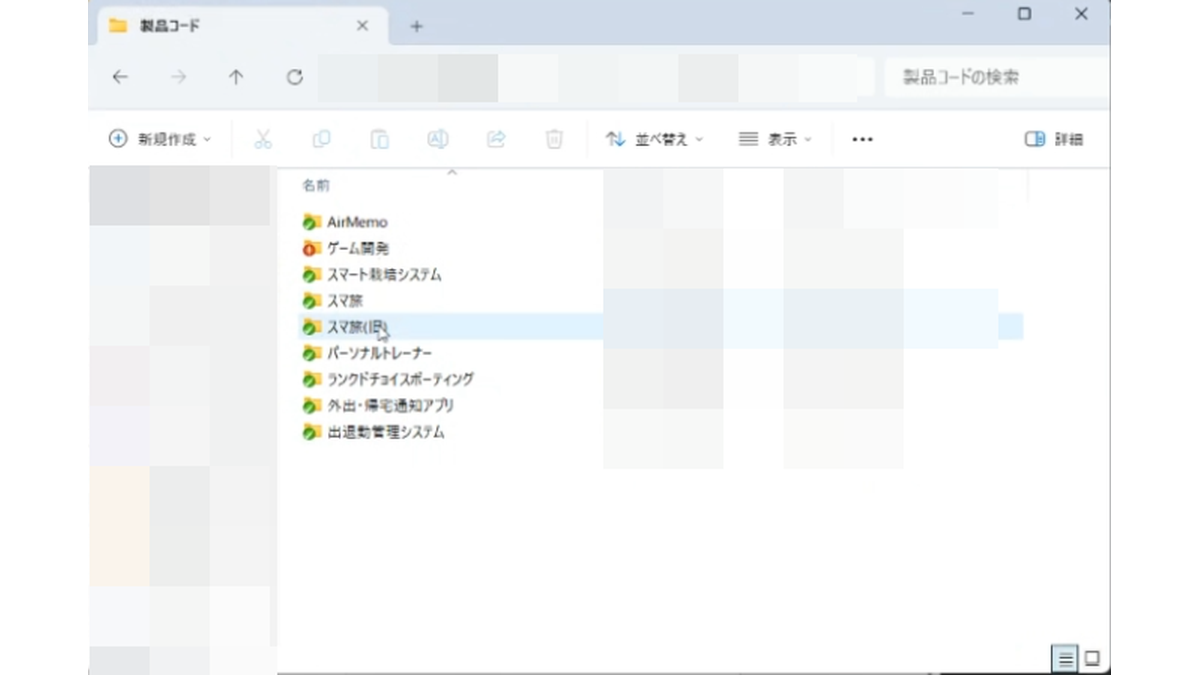Image resolution: width=1200 pixels, height=675 pixels.
Task: Click the Share icon in the toolbar
Action: click(496, 140)
